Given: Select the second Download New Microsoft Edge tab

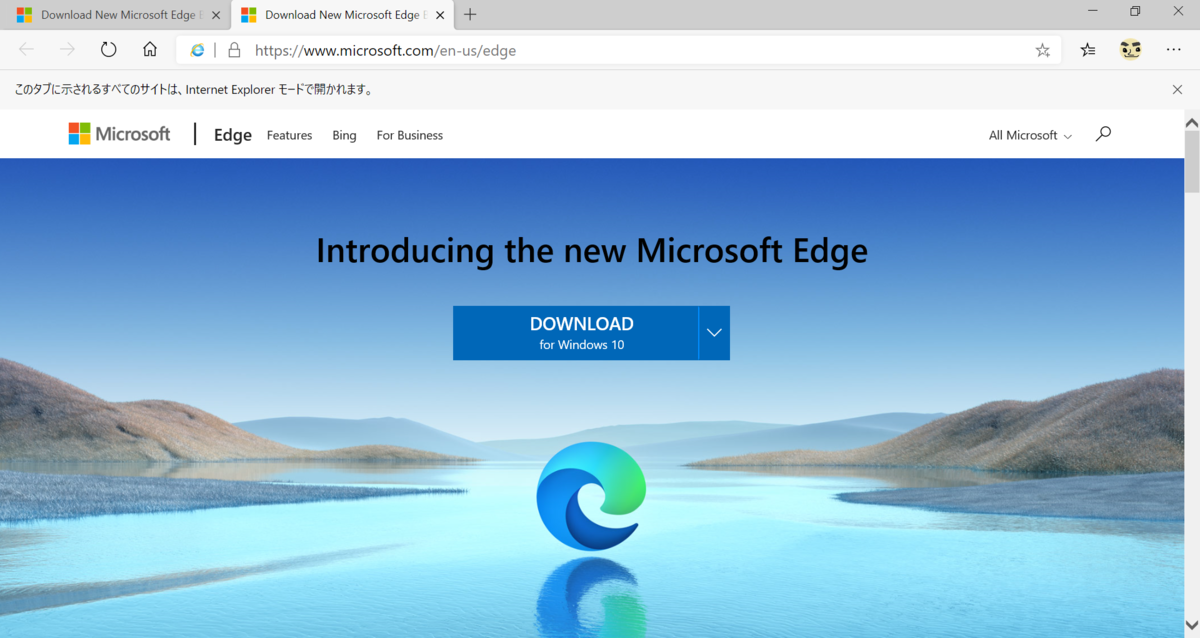Looking at the screenshot, I should [344, 15].
